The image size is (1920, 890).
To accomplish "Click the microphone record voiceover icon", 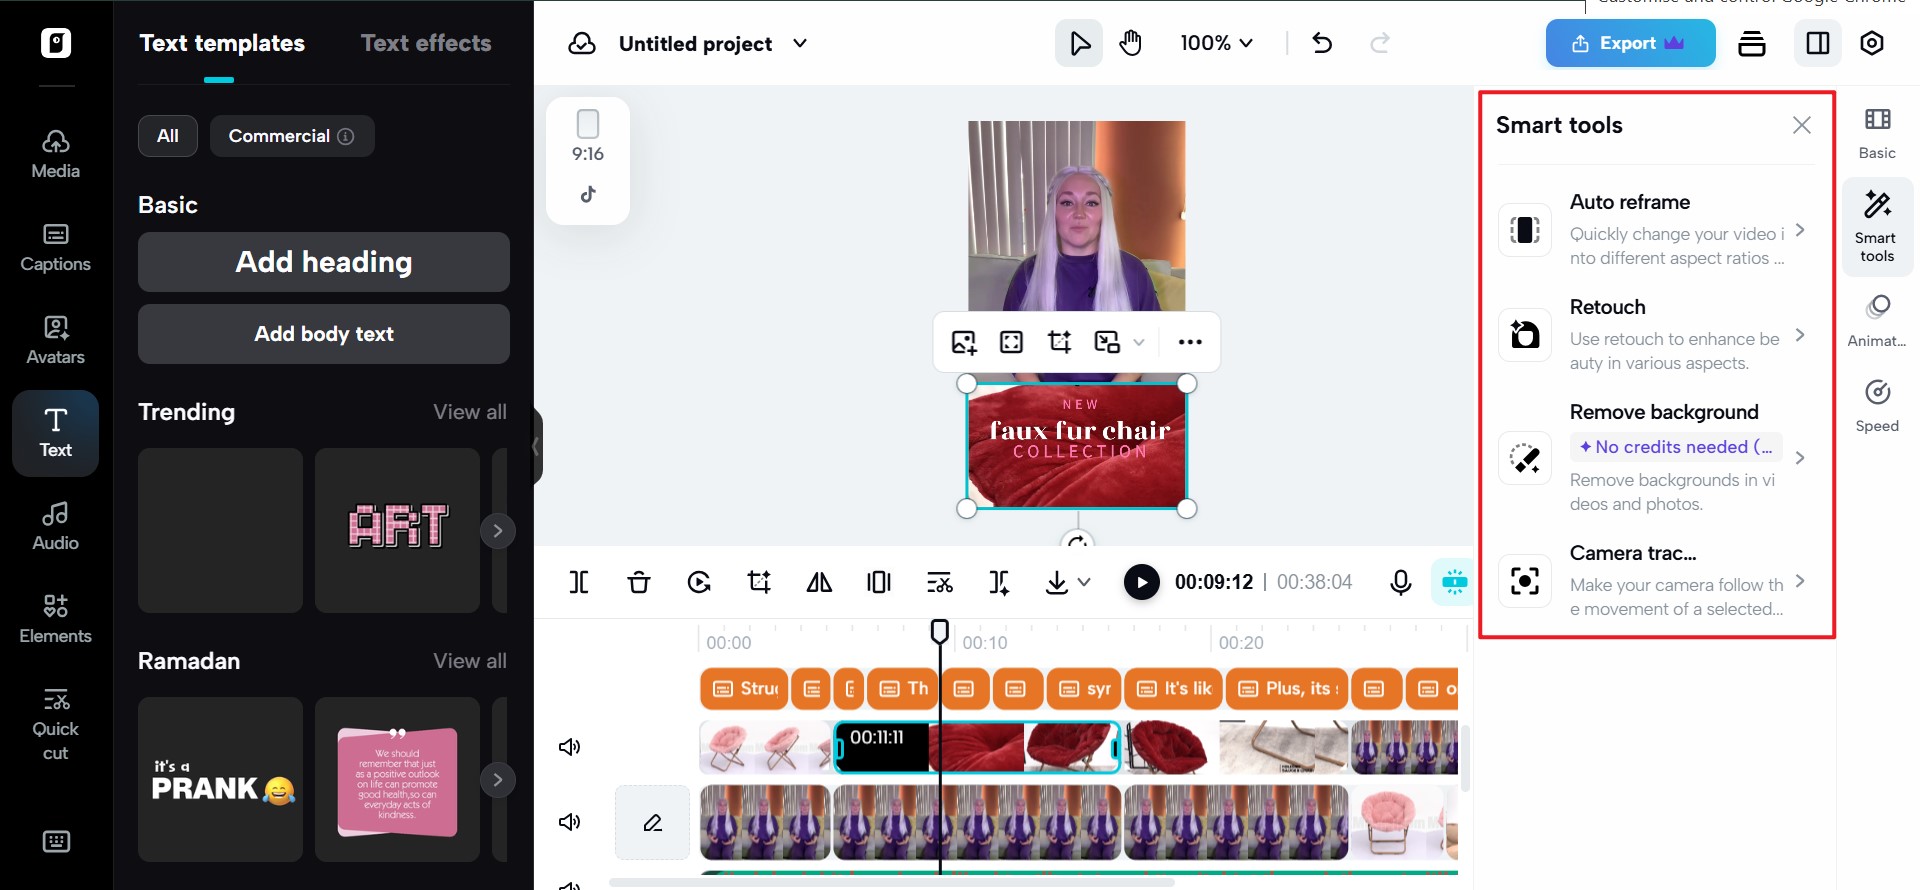I will 1400,582.
